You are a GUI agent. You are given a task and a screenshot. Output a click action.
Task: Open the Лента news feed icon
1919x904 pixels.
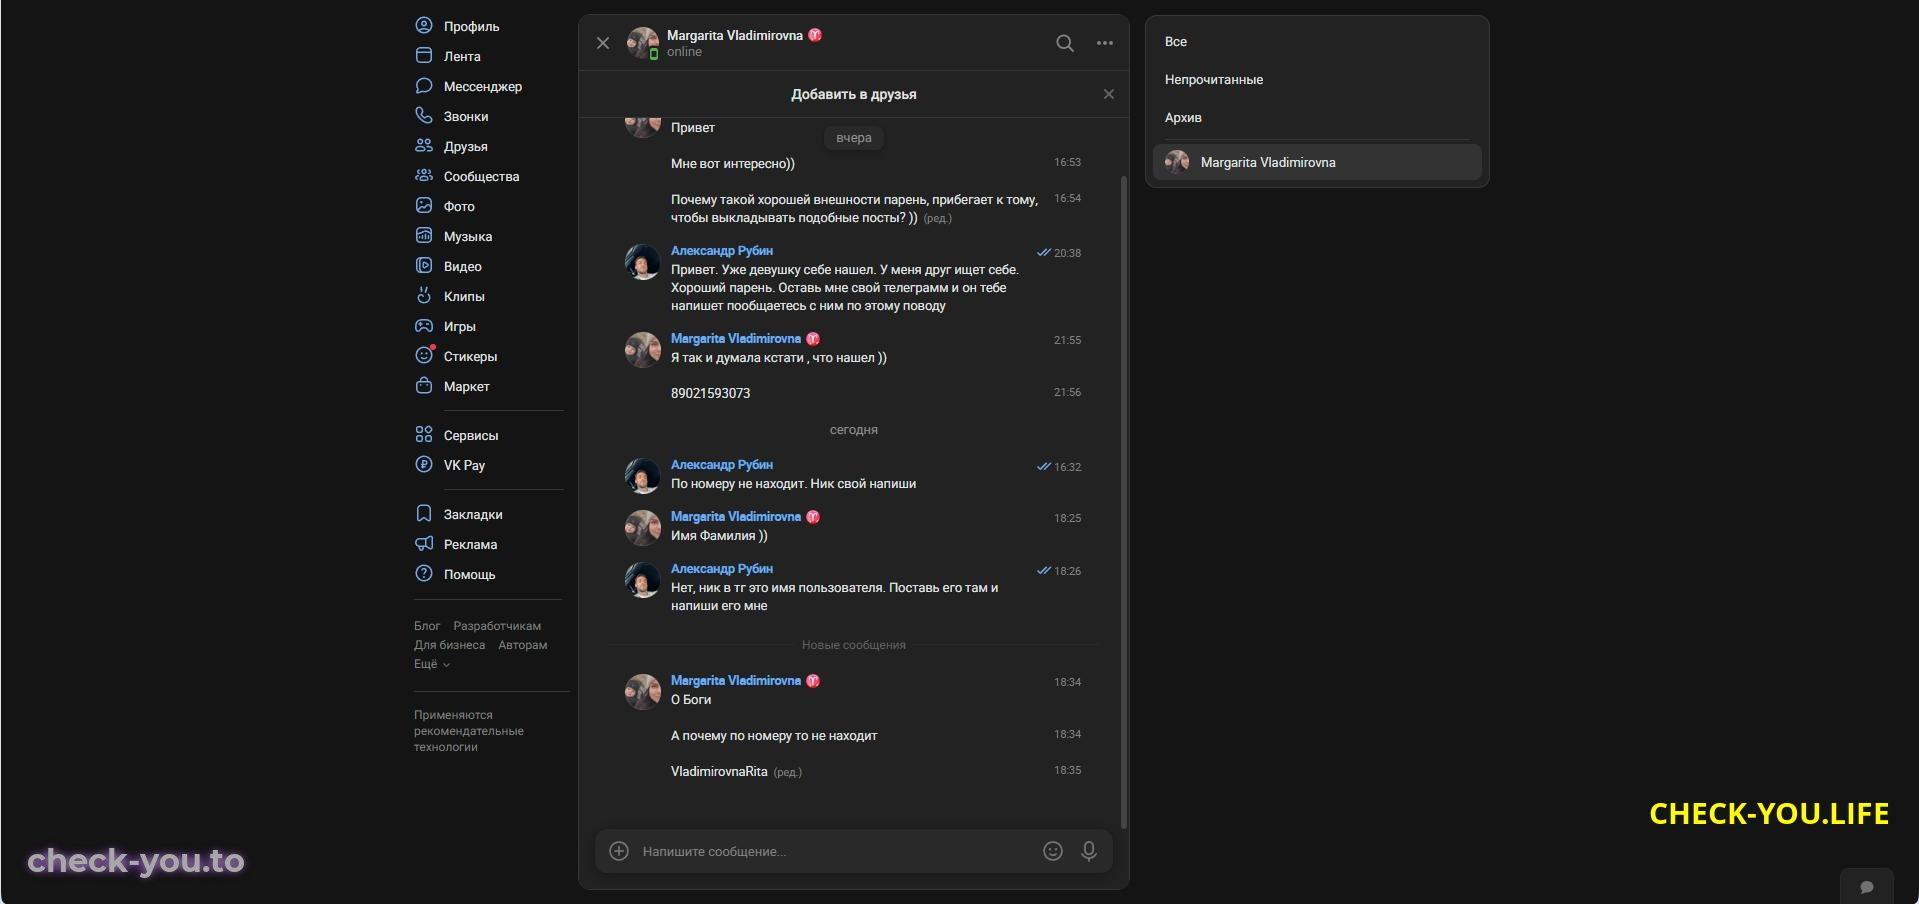point(424,55)
